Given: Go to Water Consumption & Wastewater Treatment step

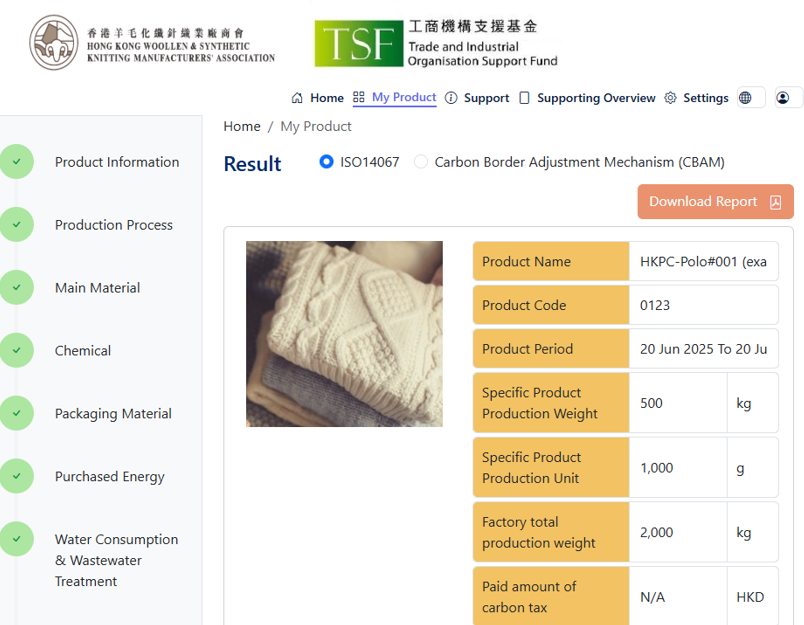Looking at the screenshot, I should pos(116,560).
